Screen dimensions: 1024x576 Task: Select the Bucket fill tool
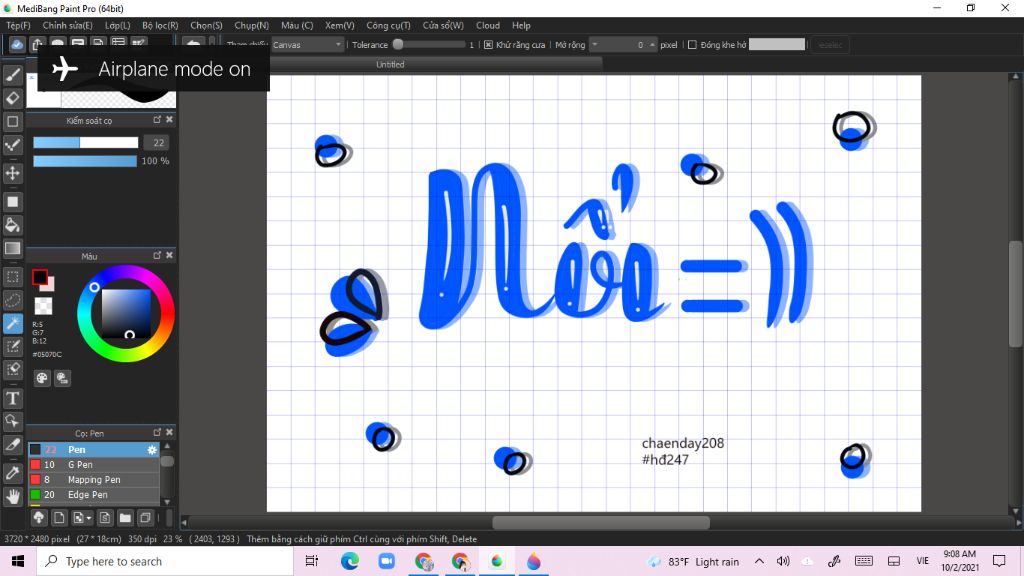tap(12, 225)
